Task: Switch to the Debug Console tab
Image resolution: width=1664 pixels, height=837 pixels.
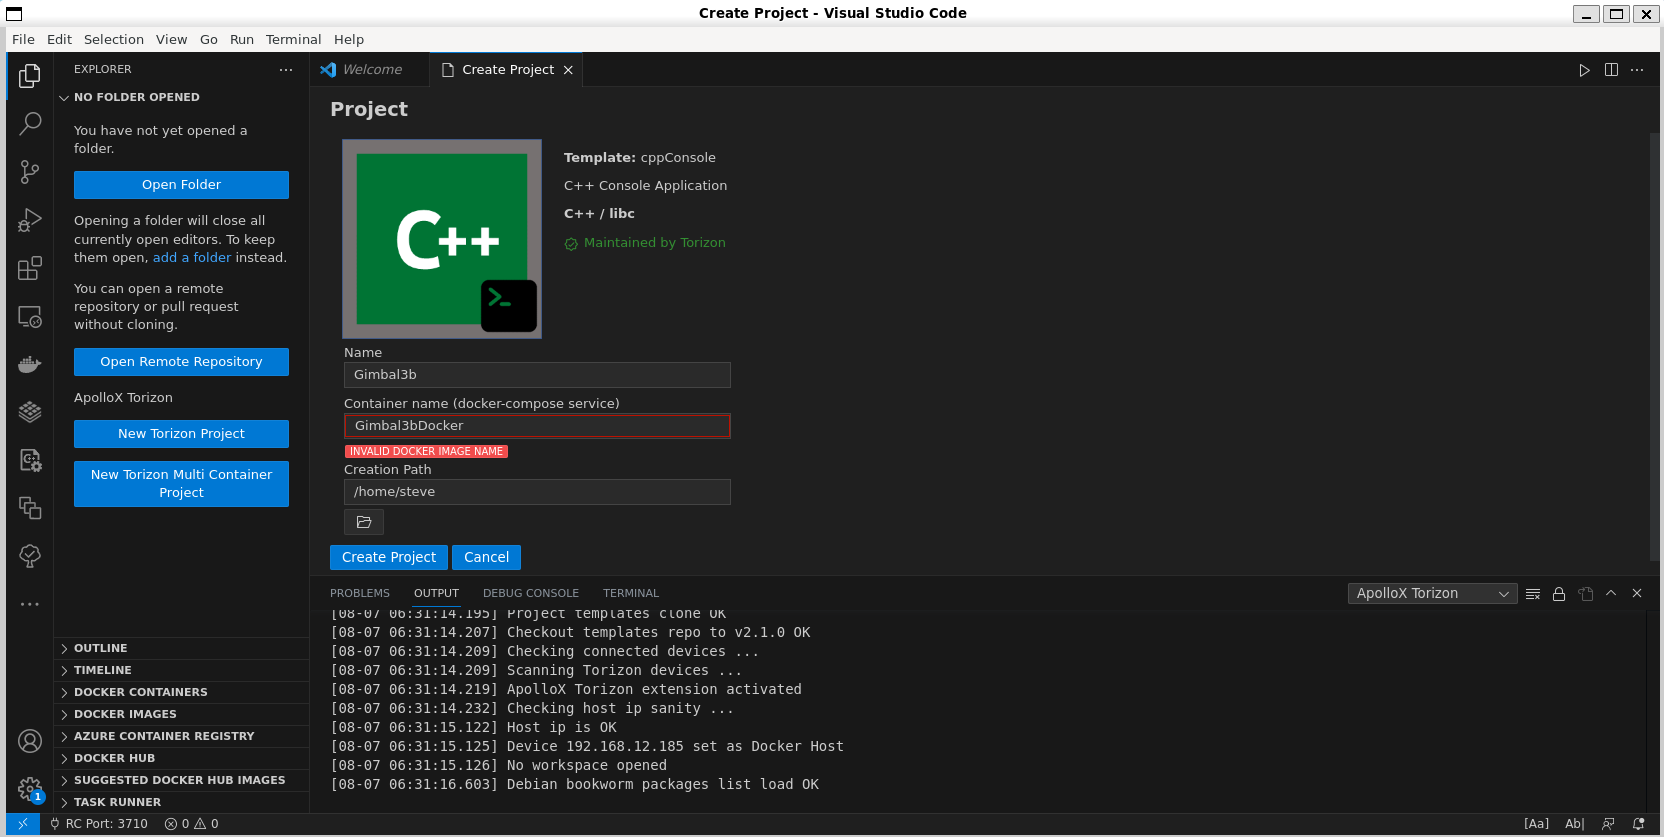Action: pos(530,593)
